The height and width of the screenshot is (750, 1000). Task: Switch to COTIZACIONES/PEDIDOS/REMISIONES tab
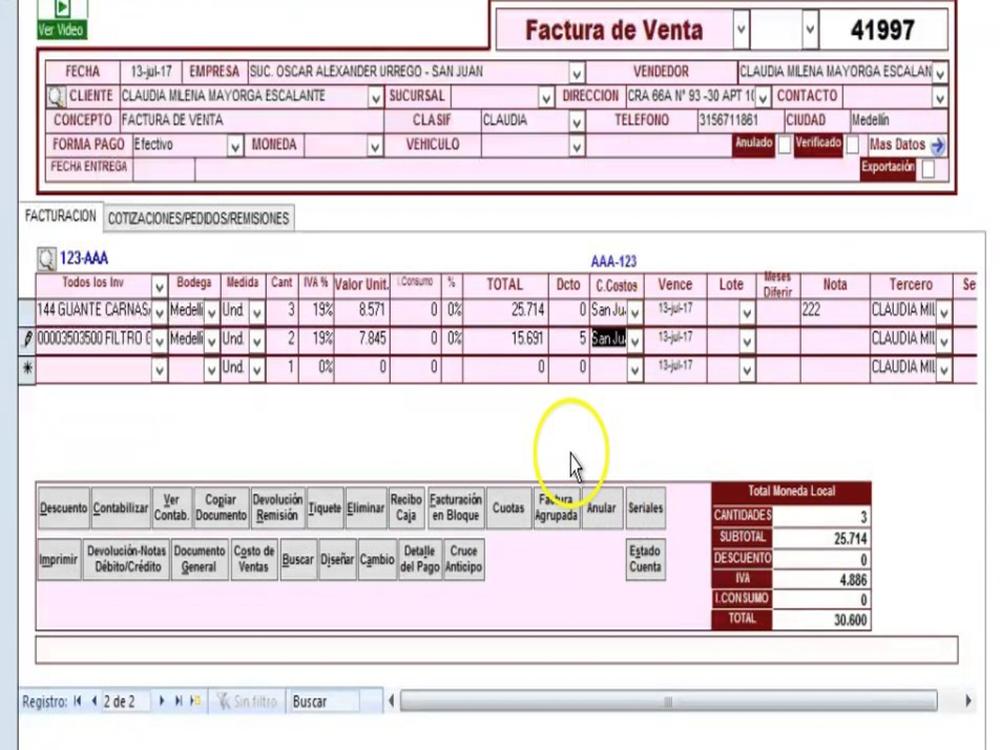pyautogui.click(x=198, y=219)
